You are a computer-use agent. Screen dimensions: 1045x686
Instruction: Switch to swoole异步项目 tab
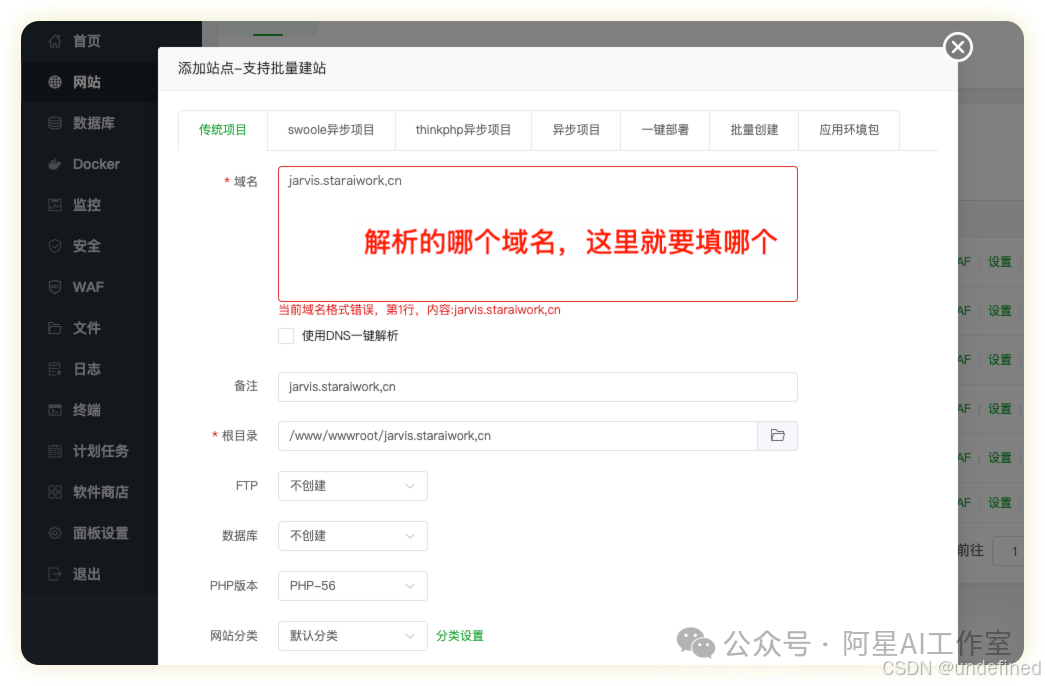pos(331,130)
